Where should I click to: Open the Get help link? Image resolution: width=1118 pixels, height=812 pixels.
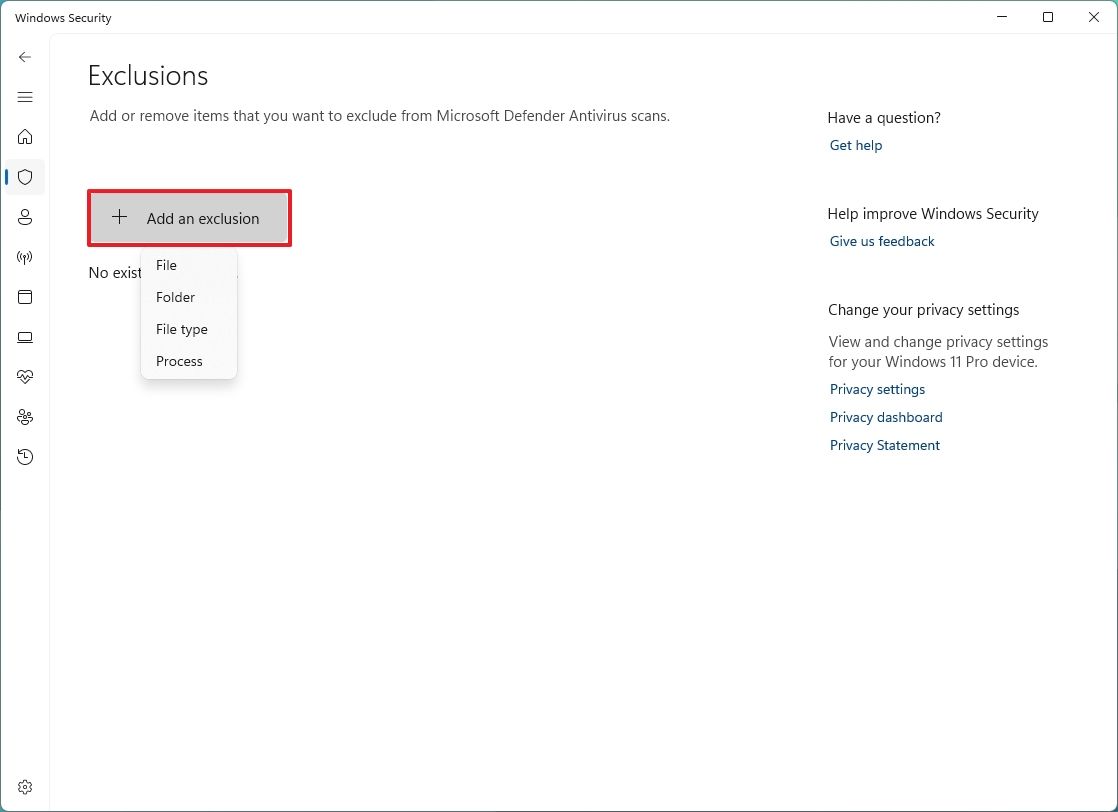pos(856,145)
